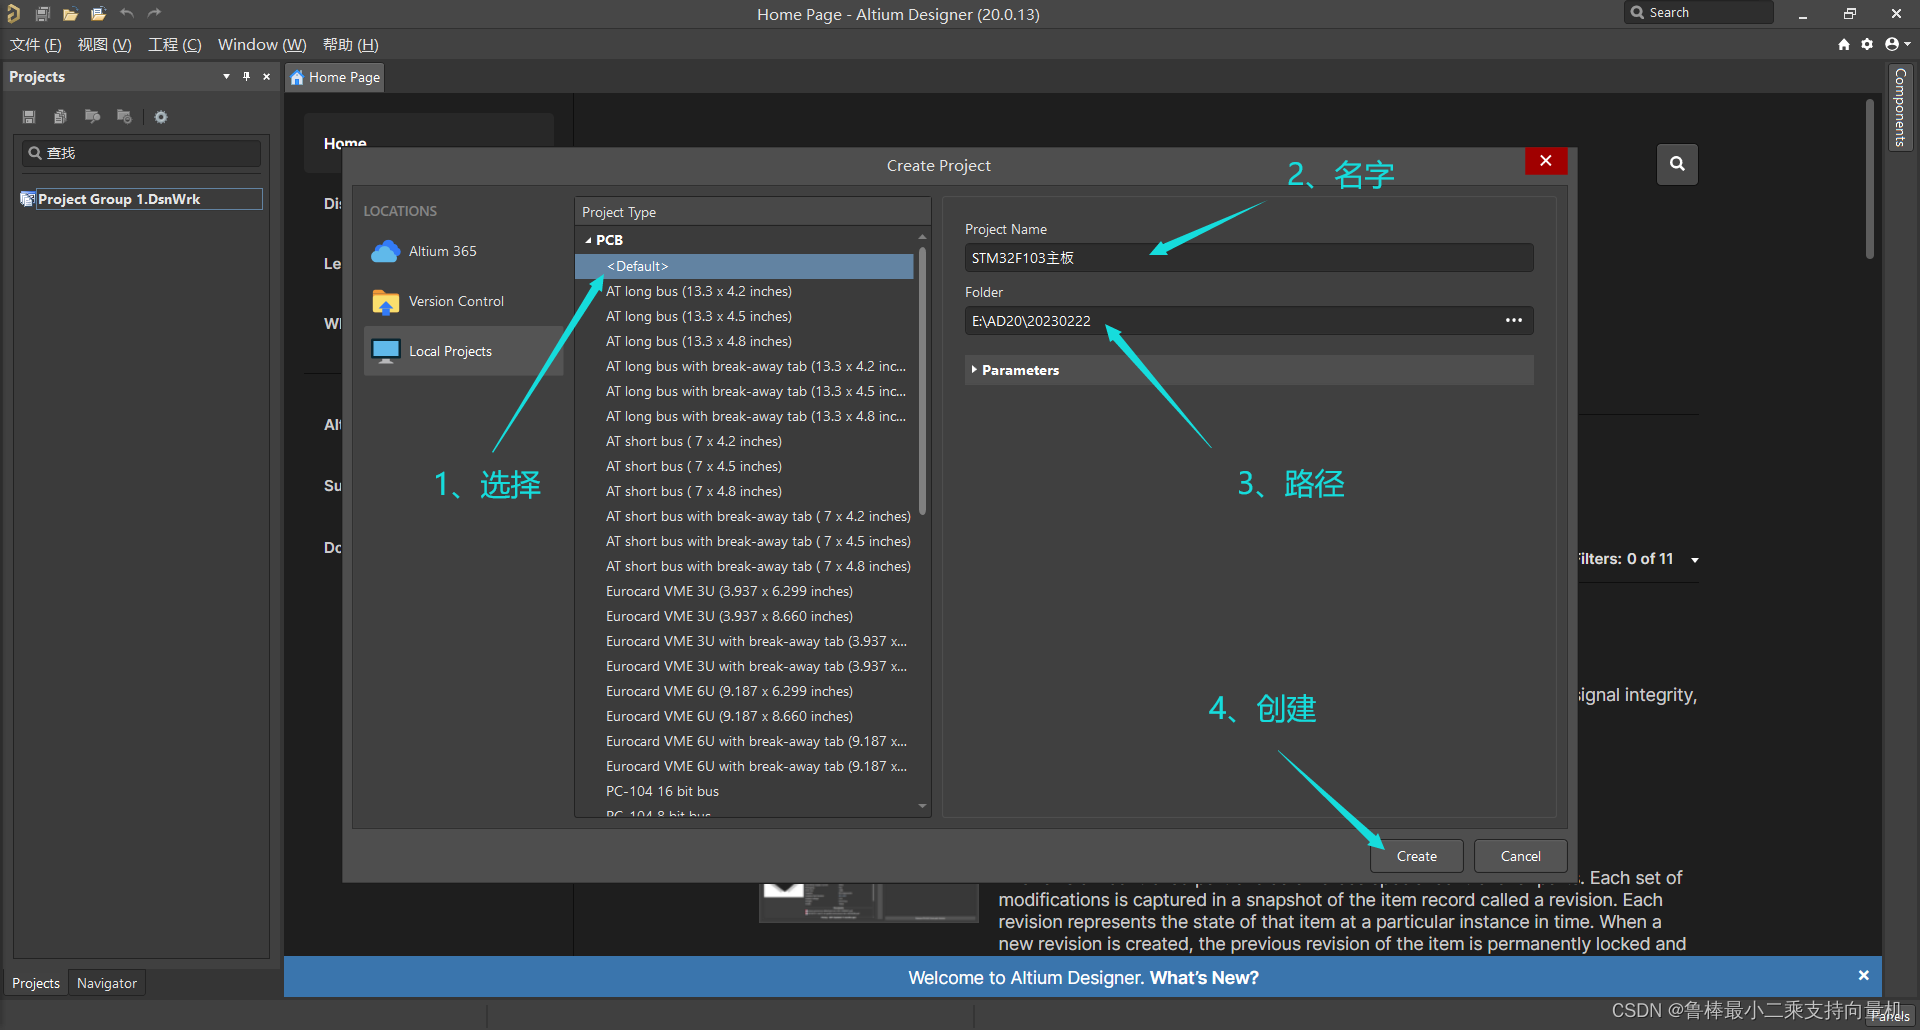Open the 帮助 (H) menu
This screenshot has width=1920, height=1030.
tap(351, 45)
